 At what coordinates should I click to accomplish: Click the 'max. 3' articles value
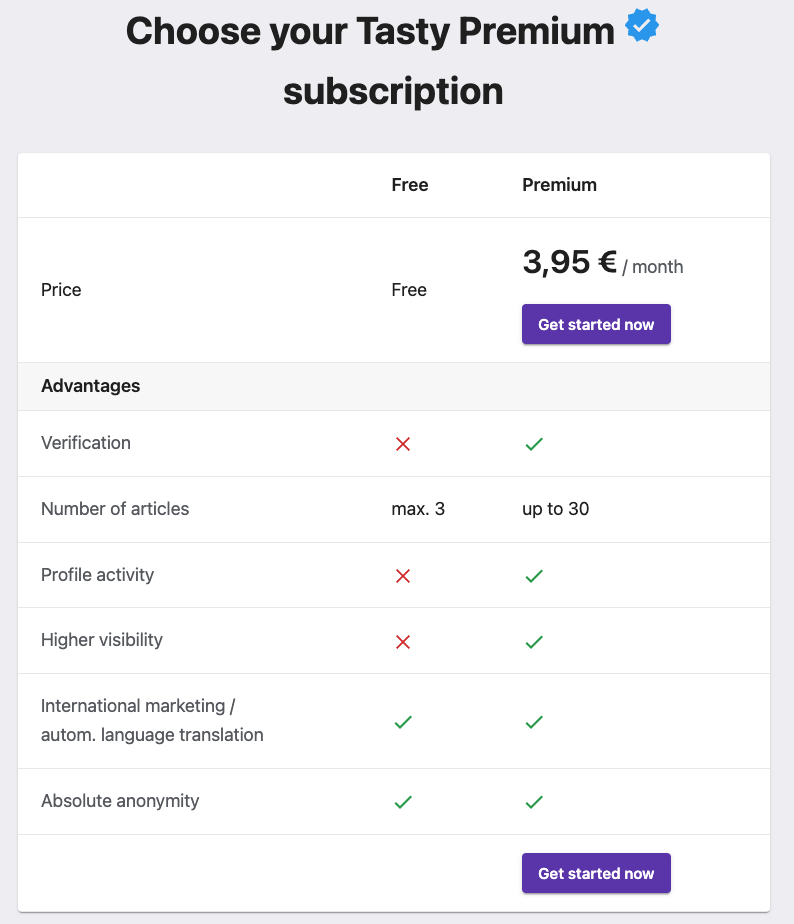tap(418, 509)
